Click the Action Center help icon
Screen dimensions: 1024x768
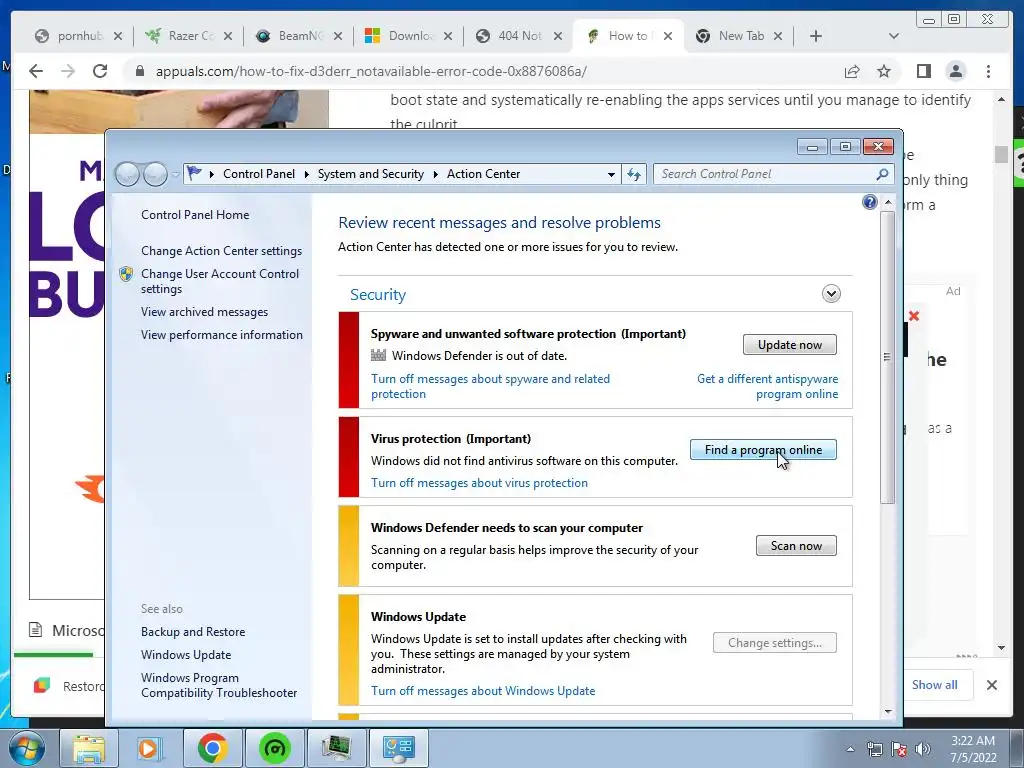click(869, 202)
